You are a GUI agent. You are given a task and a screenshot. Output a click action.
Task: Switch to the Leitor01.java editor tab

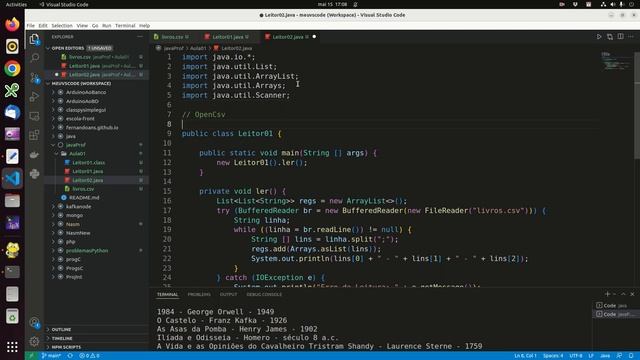coord(227,37)
